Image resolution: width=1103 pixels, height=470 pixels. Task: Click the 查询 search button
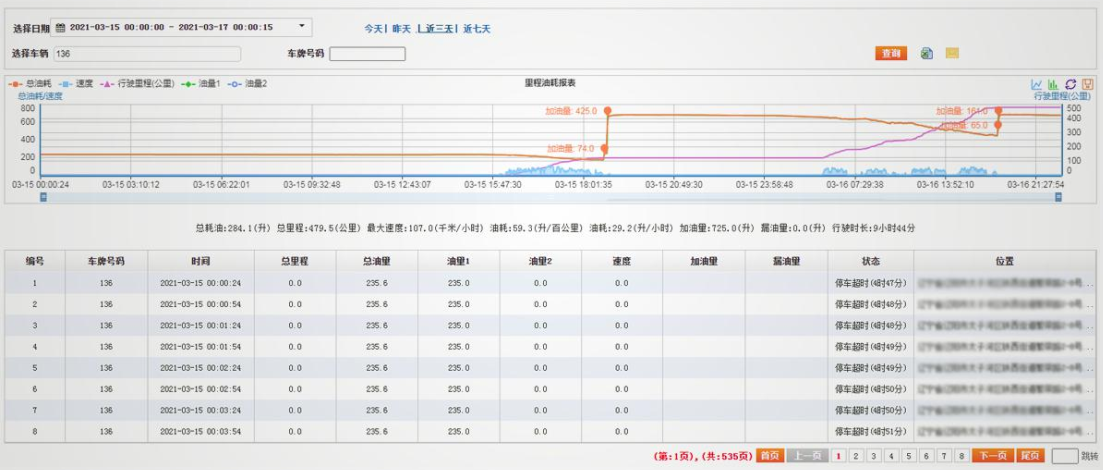[891, 53]
